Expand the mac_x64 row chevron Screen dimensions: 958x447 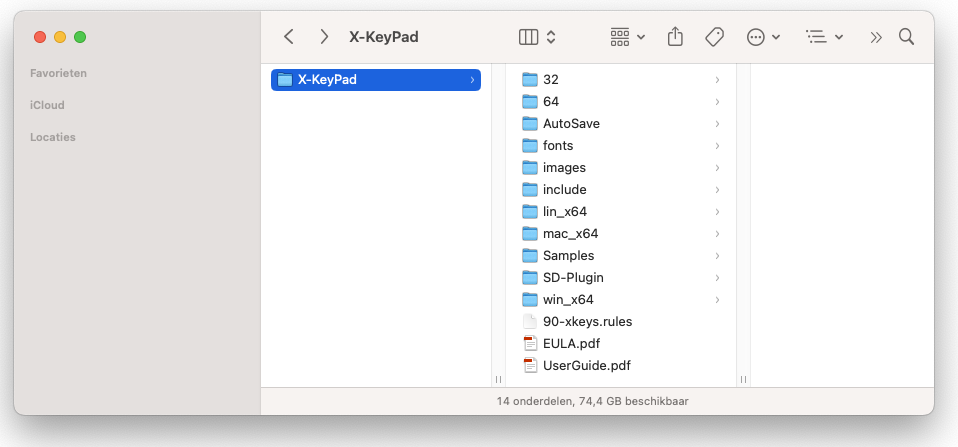point(717,234)
